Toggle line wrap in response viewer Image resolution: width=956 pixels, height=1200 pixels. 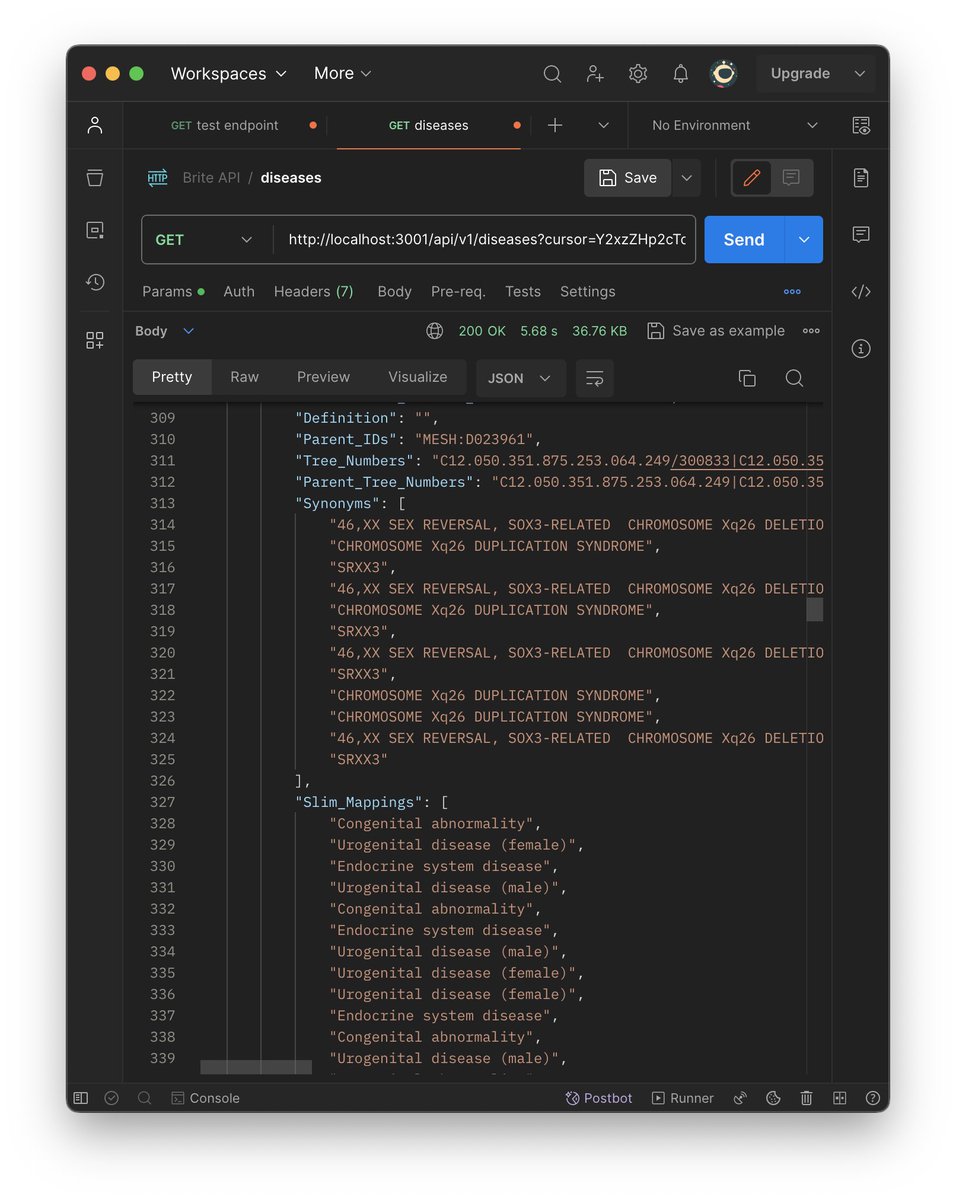click(595, 378)
